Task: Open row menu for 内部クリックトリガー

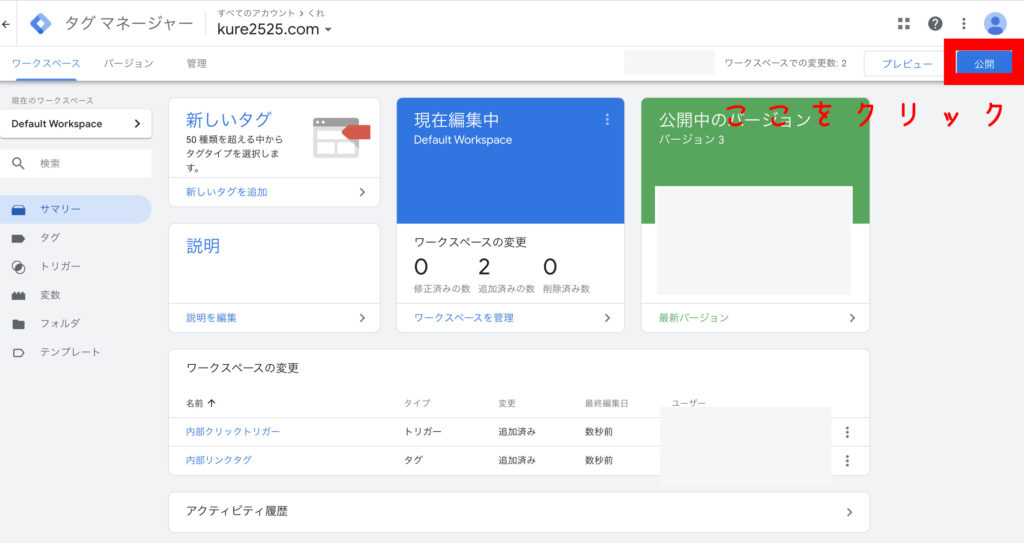Action: click(x=847, y=432)
